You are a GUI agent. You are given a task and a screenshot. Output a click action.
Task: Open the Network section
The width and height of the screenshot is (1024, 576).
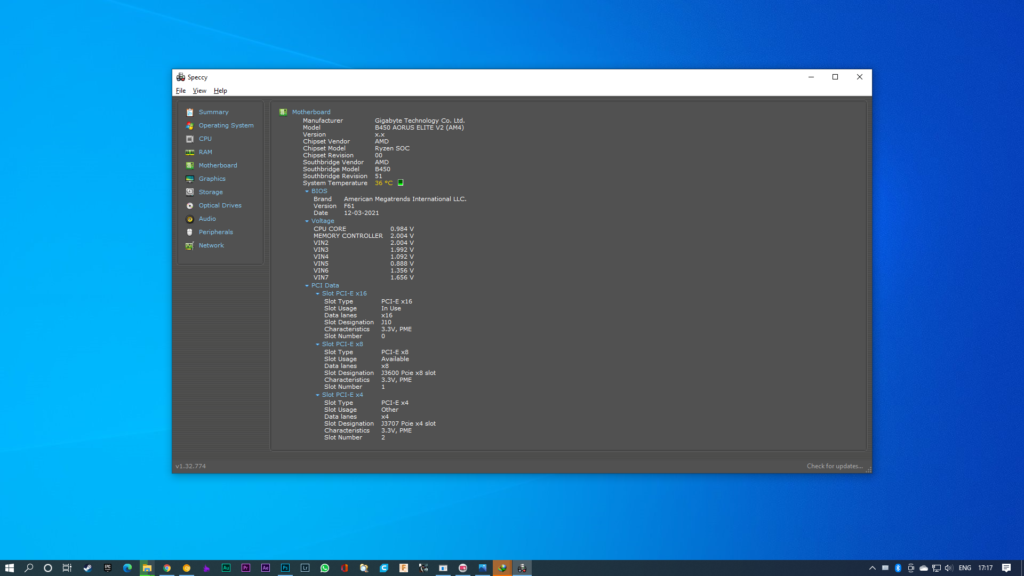tap(211, 246)
